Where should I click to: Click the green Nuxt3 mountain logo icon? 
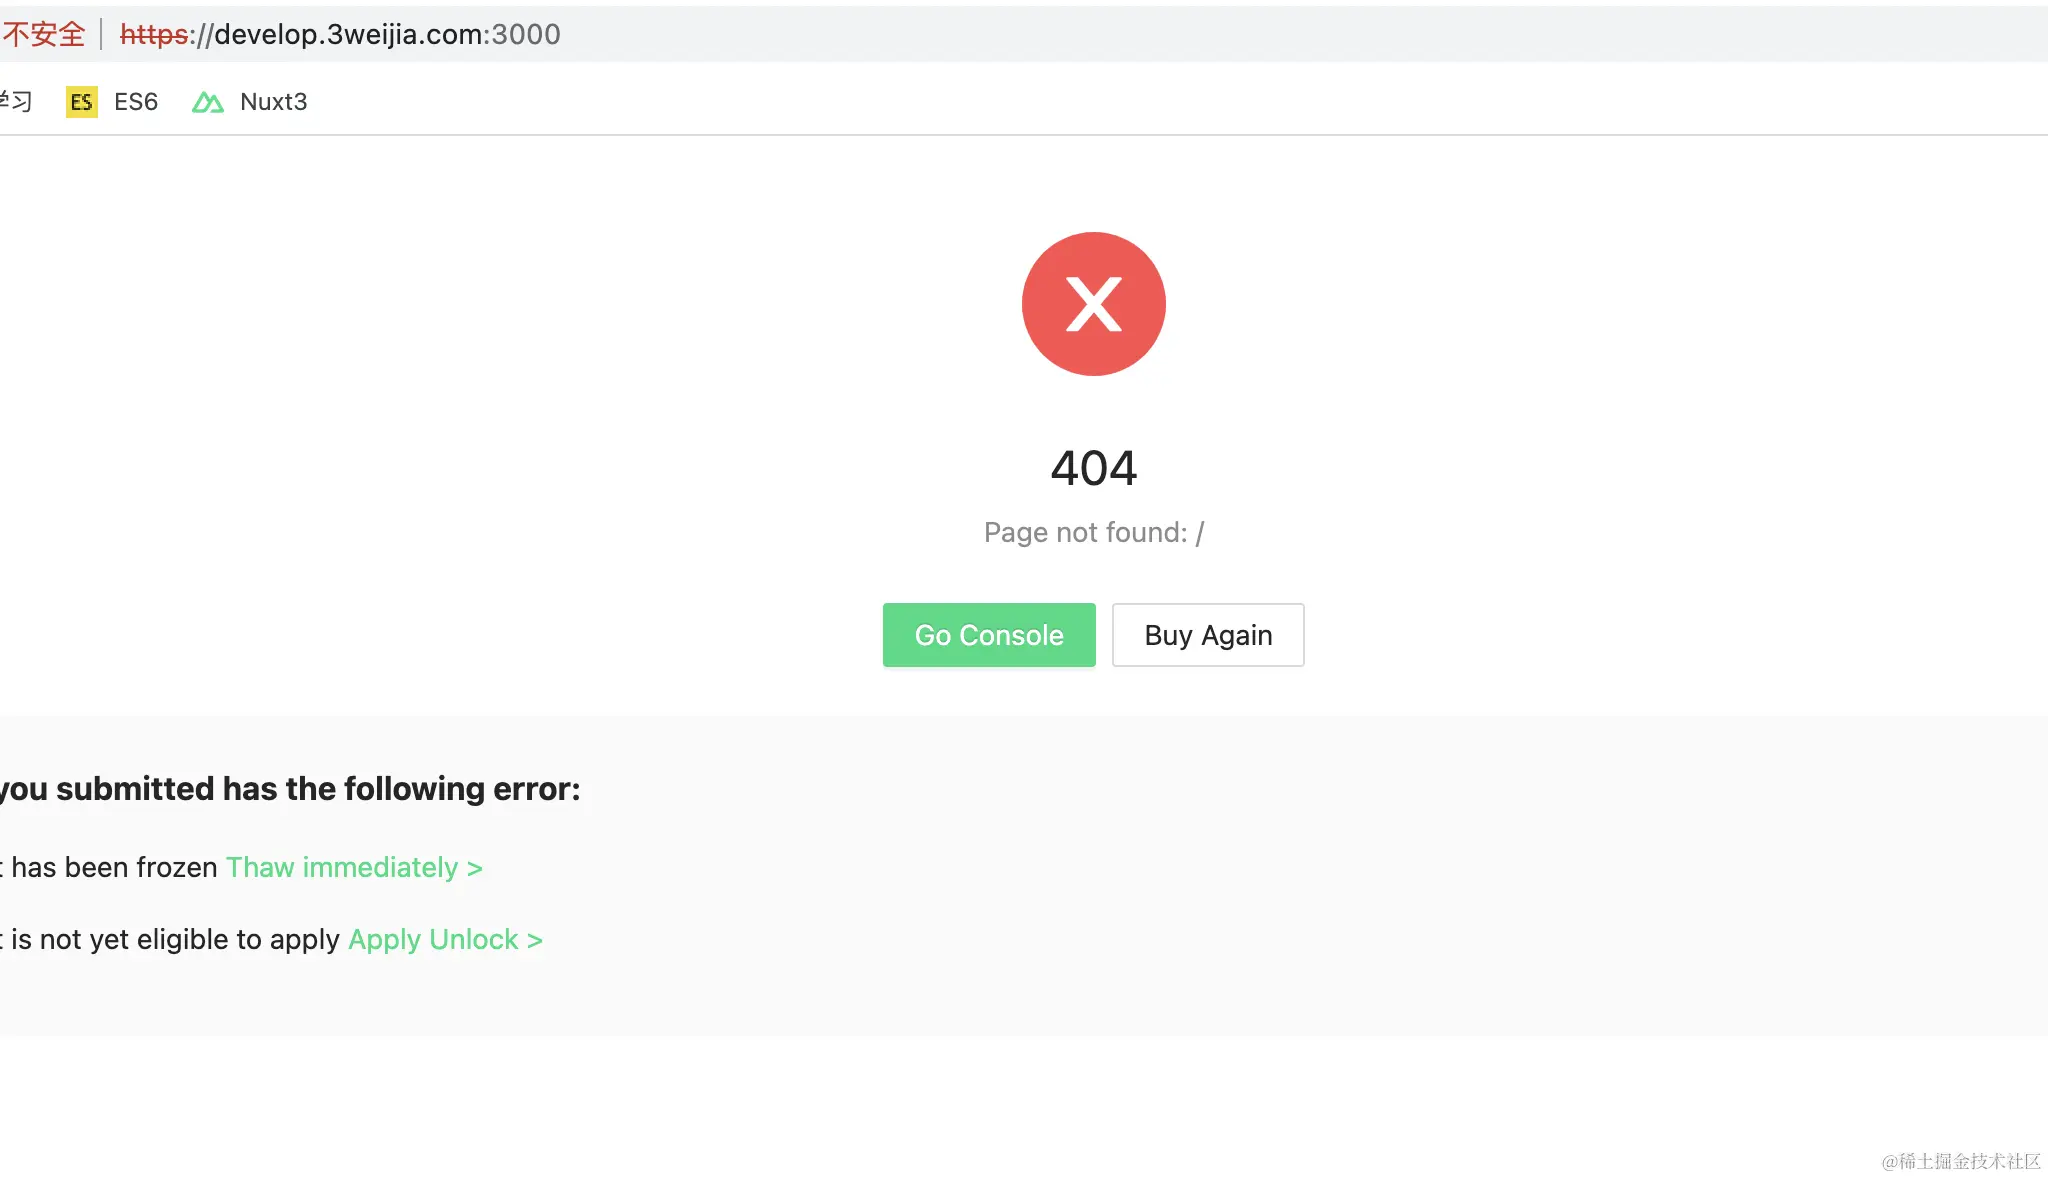(207, 102)
